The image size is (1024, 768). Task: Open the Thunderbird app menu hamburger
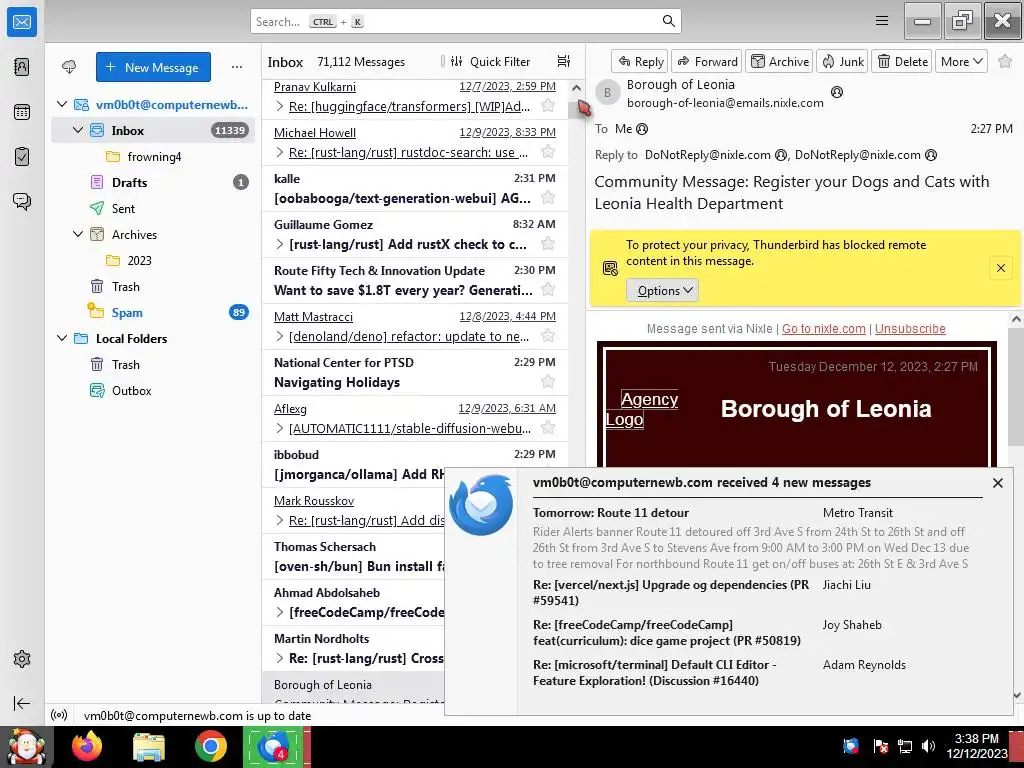click(x=882, y=21)
